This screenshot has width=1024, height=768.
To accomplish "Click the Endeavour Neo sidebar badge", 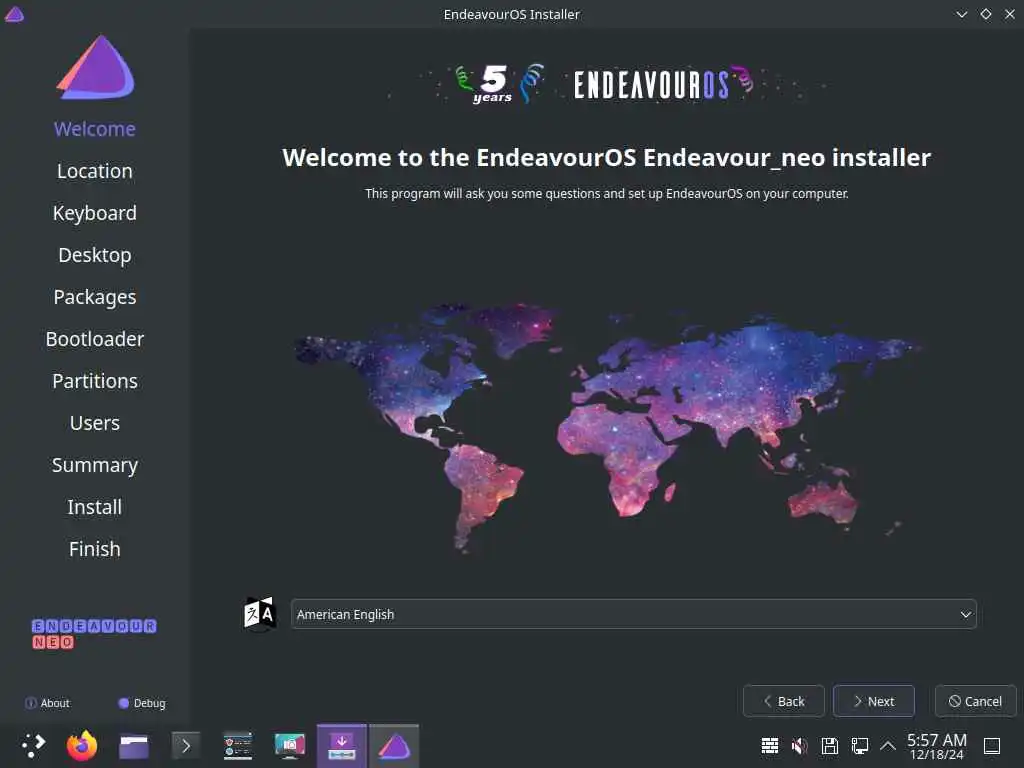I will point(94,634).
